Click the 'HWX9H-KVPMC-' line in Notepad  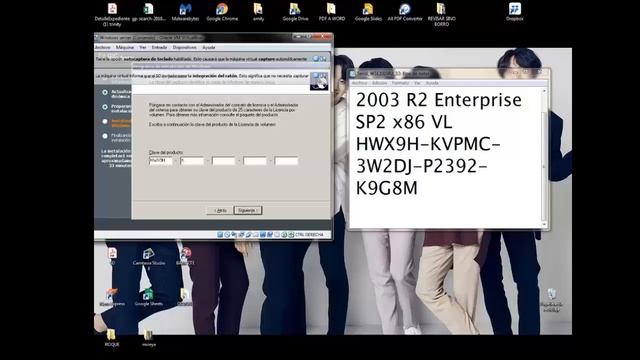click(428, 144)
